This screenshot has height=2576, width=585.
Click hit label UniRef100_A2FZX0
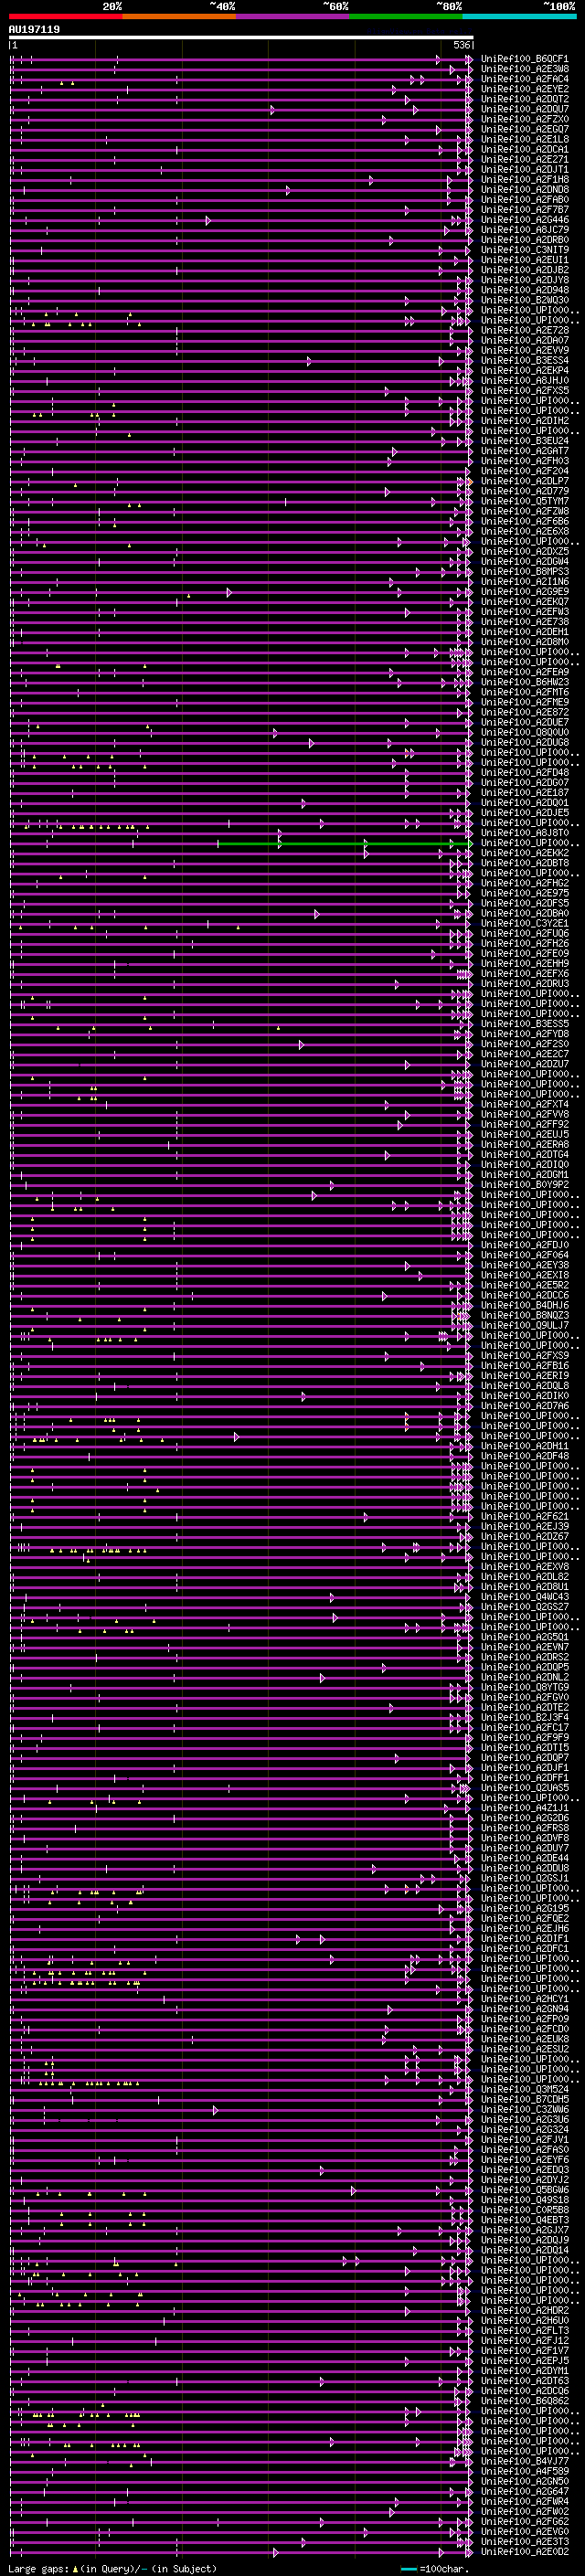pyautogui.click(x=524, y=119)
